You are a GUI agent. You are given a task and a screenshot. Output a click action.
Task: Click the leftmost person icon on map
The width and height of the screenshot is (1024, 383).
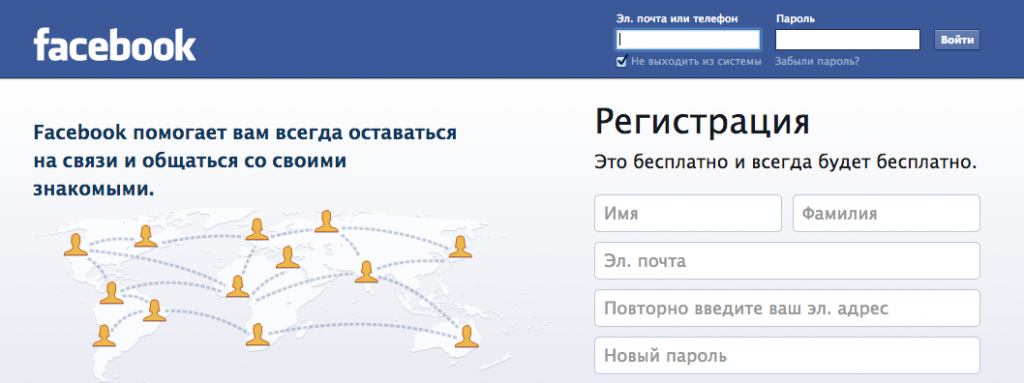click(x=76, y=244)
